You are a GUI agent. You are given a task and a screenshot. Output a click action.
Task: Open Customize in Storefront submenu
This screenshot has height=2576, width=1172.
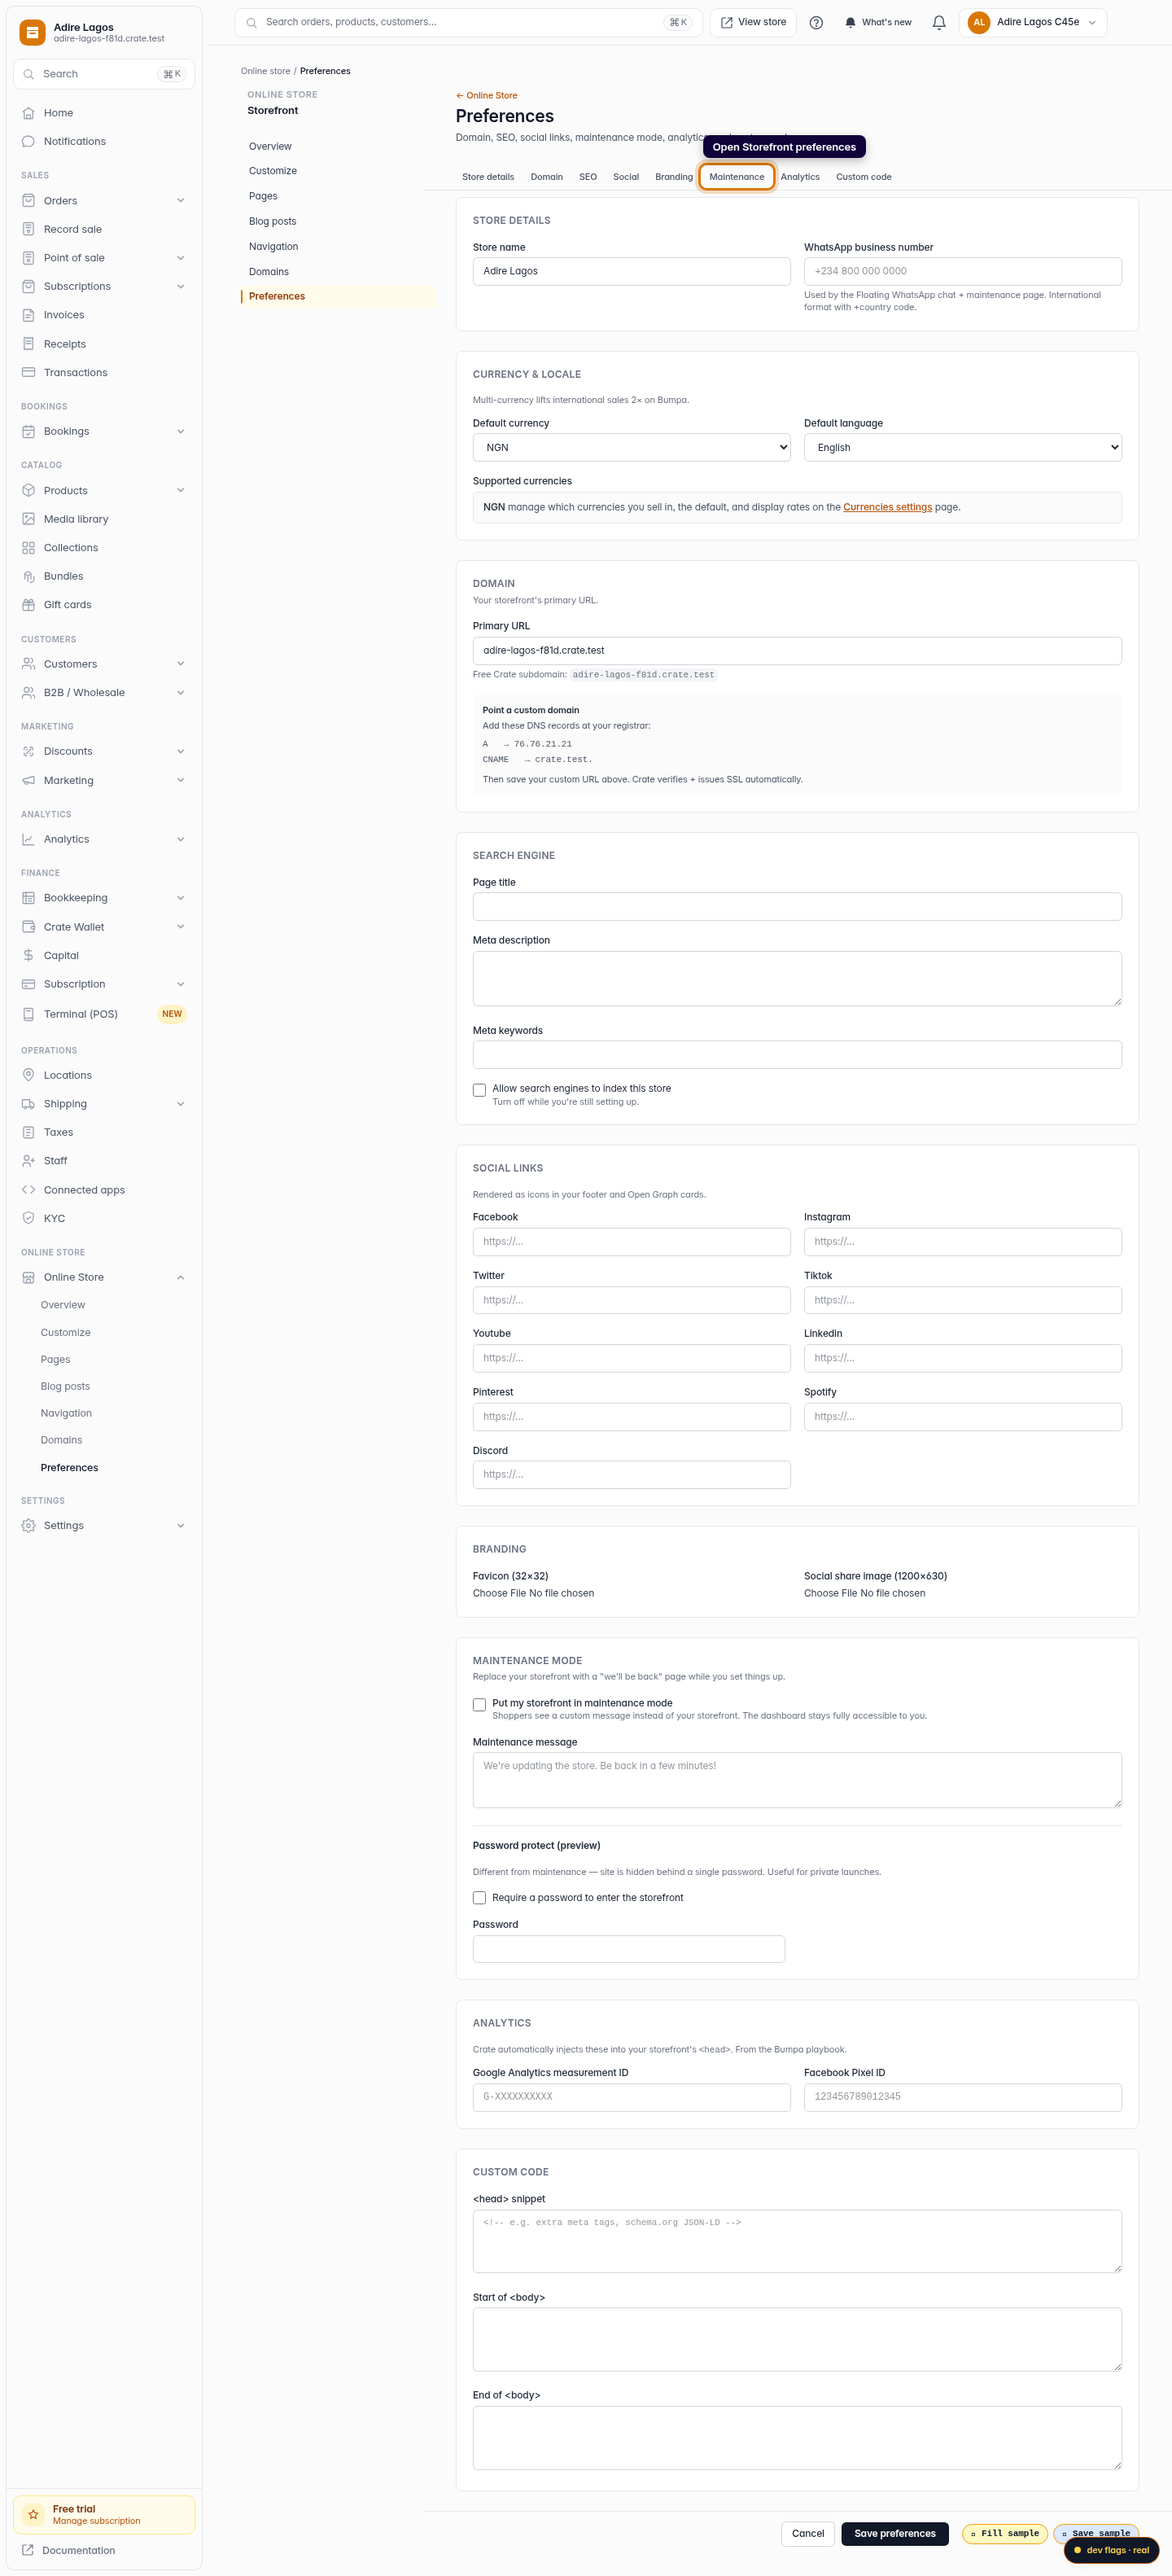click(273, 171)
